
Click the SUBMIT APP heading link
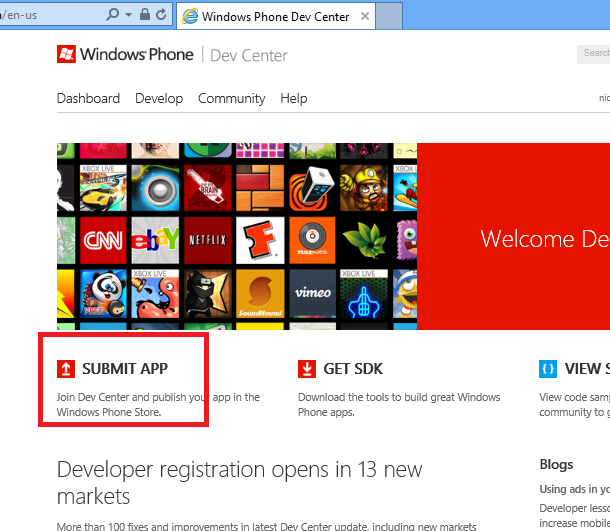[x=124, y=369]
